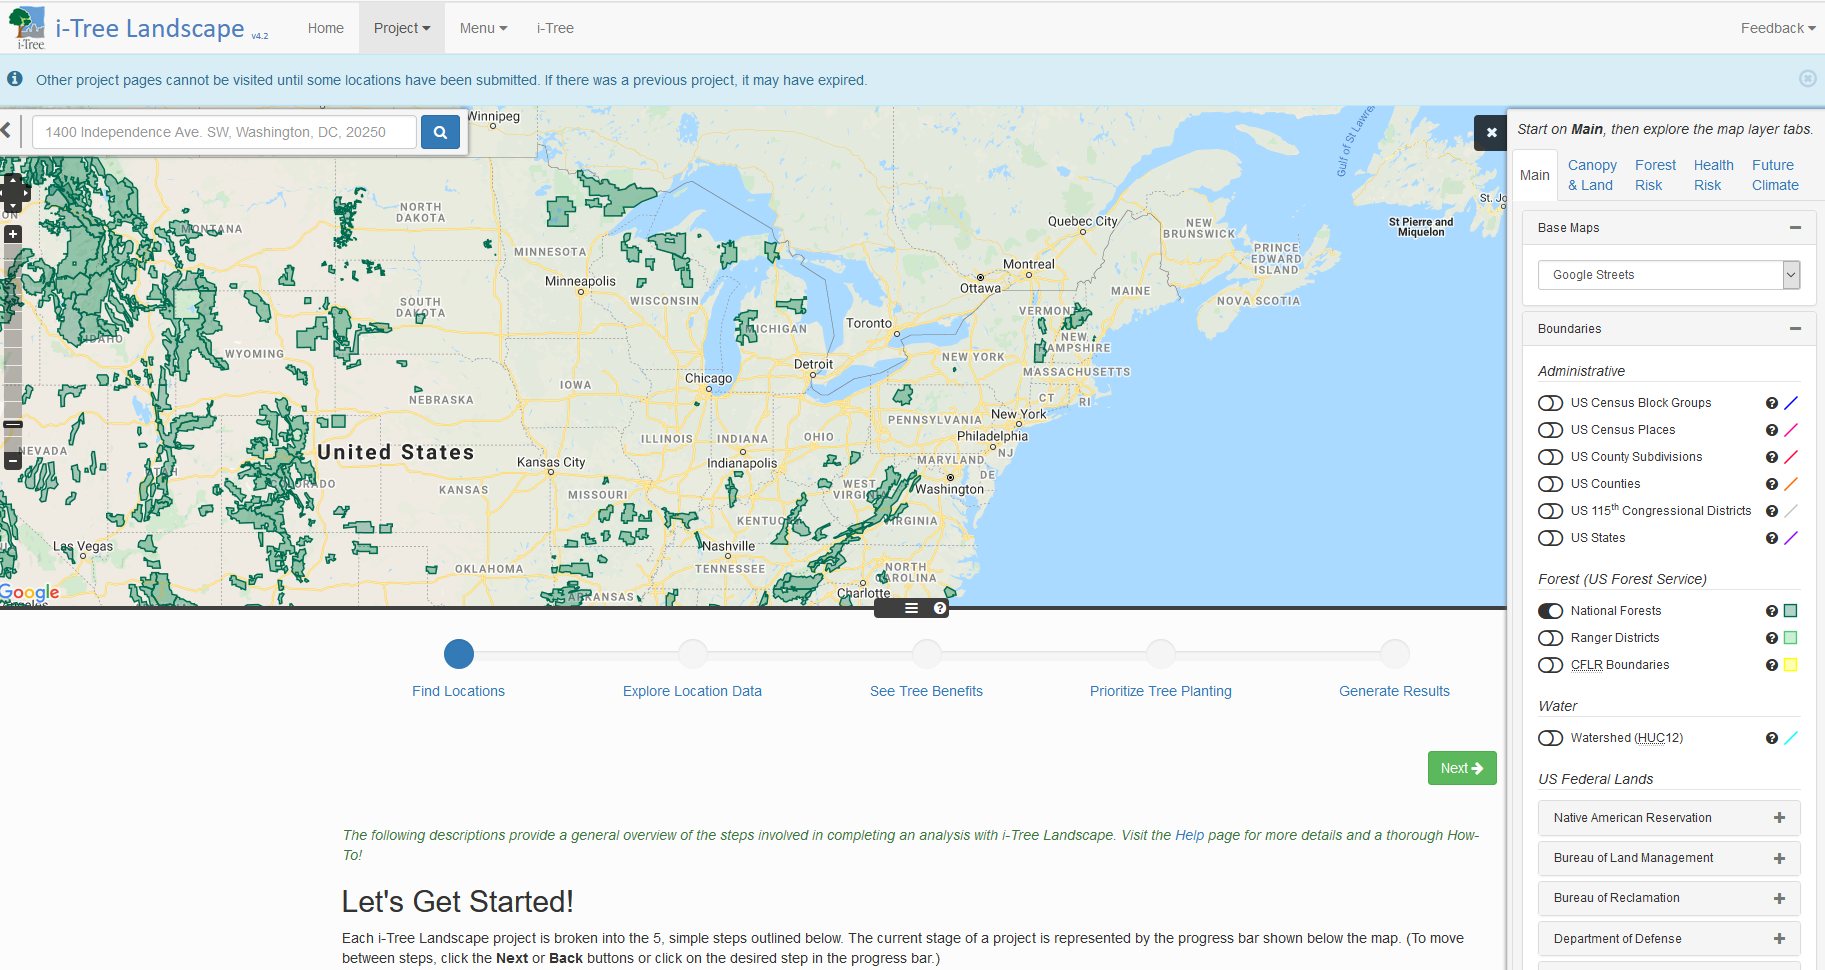Click the Explore Location Data step label
Image resolution: width=1825 pixels, height=970 pixels.
click(x=692, y=691)
